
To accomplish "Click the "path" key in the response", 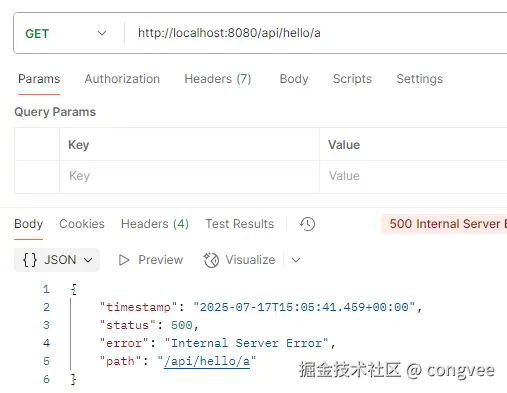I will point(121,361).
